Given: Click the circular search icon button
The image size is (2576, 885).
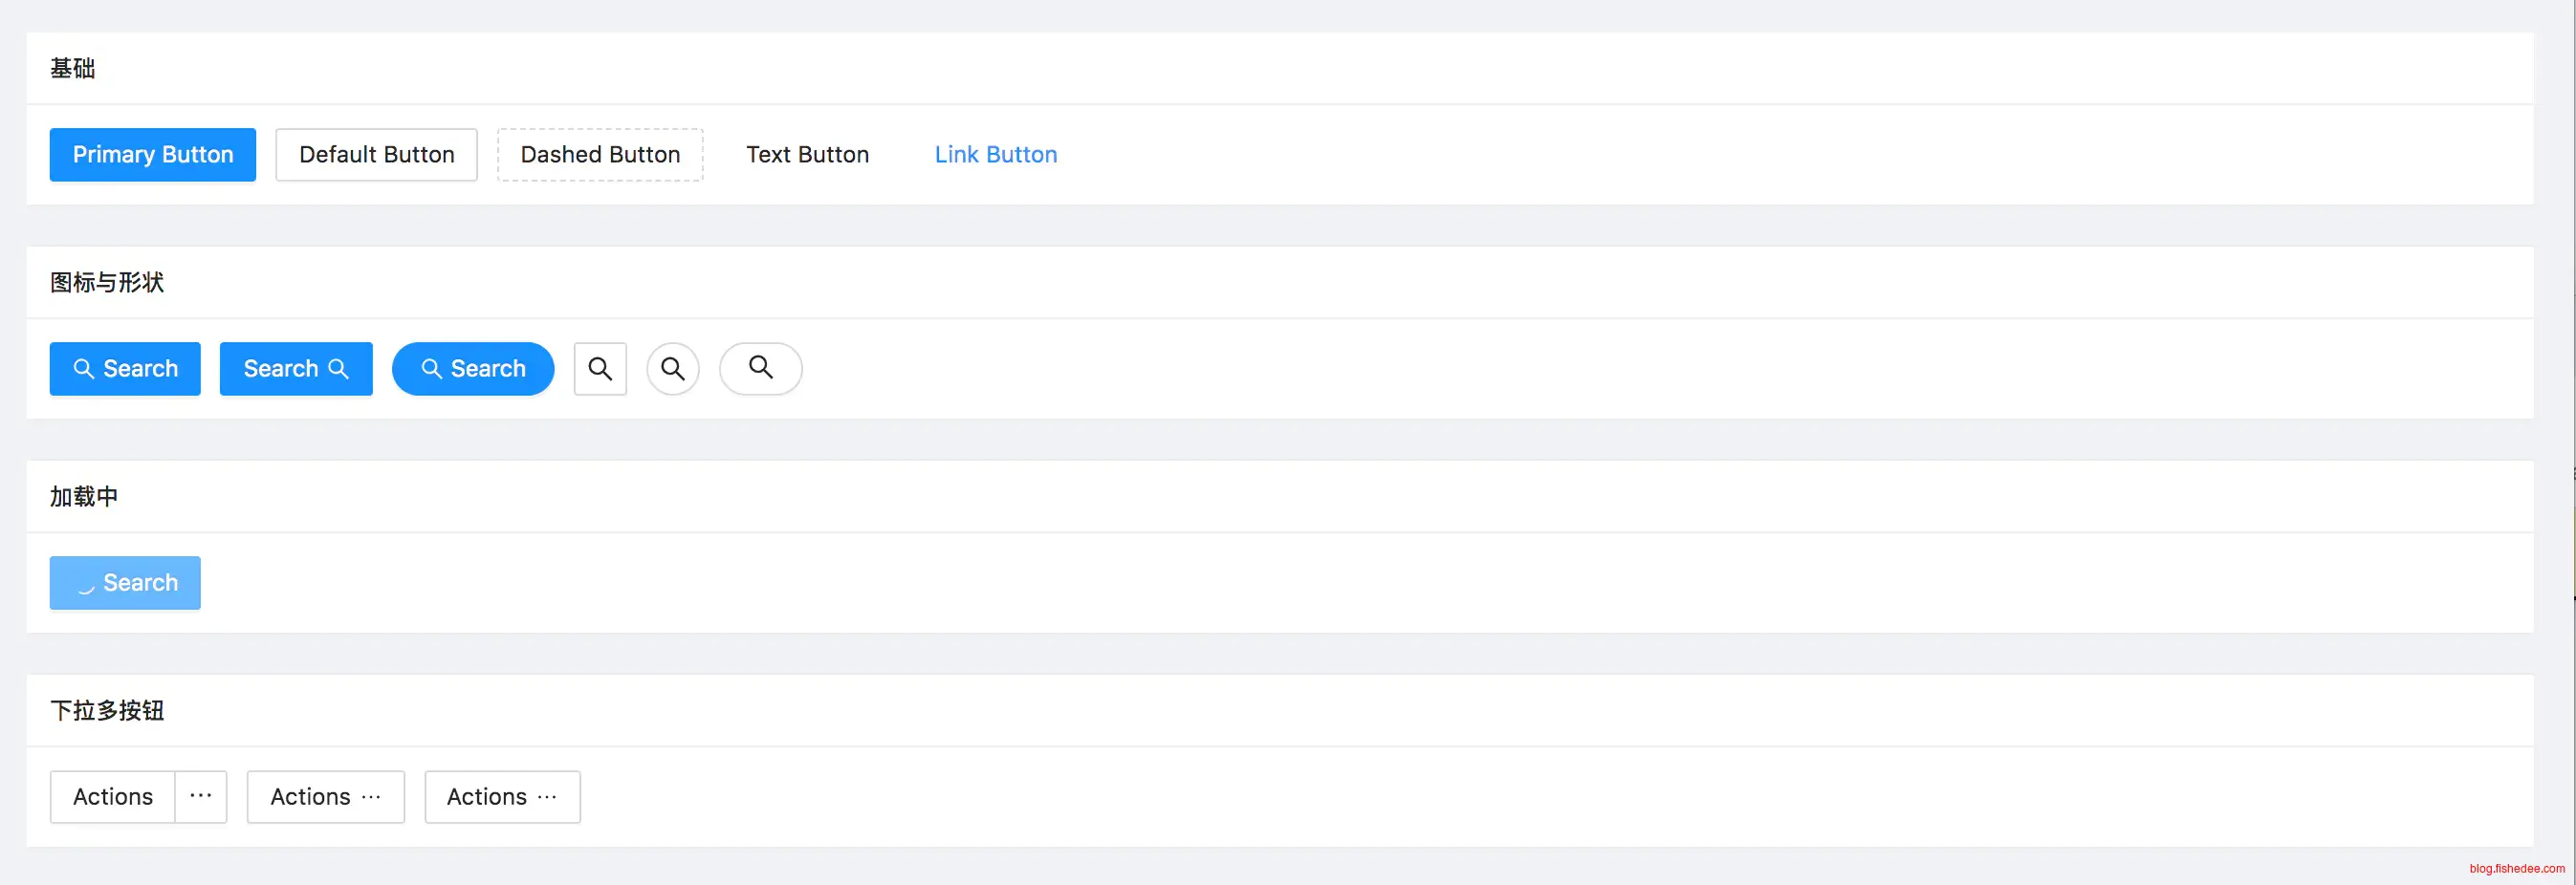Looking at the screenshot, I should click(673, 369).
